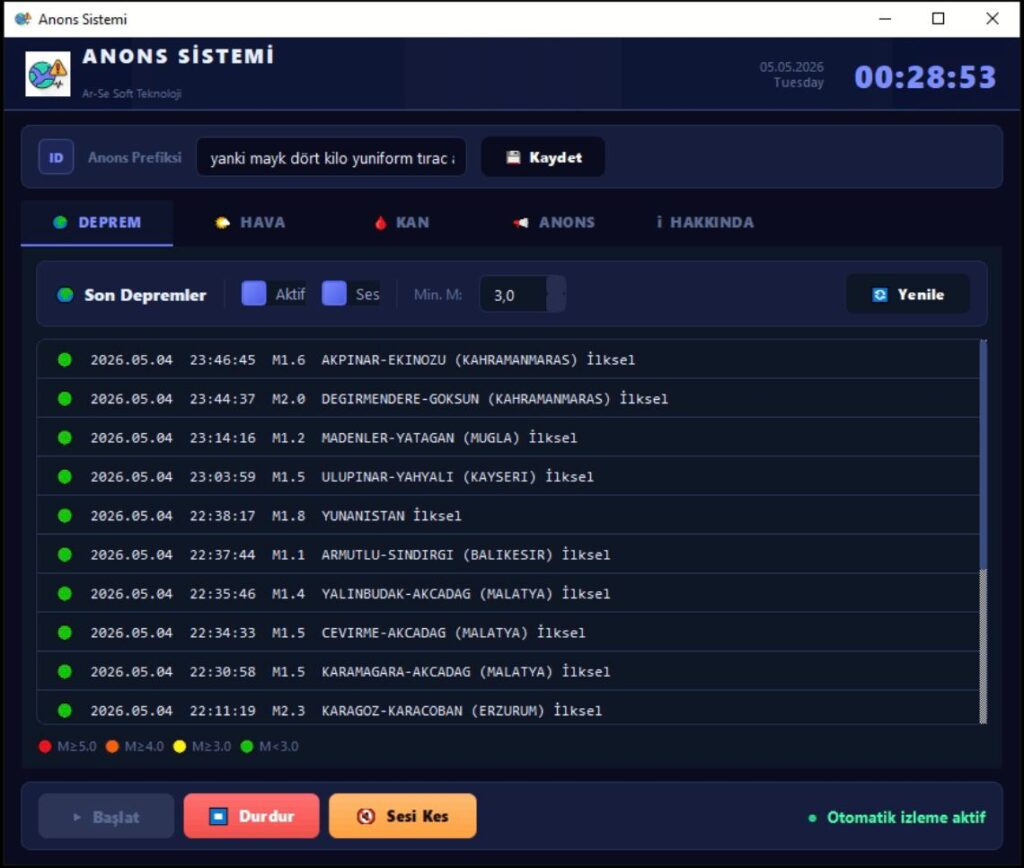Click the red Durdur button
Image resolution: width=1024 pixels, height=868 pixels.
(x=251, y=816)
